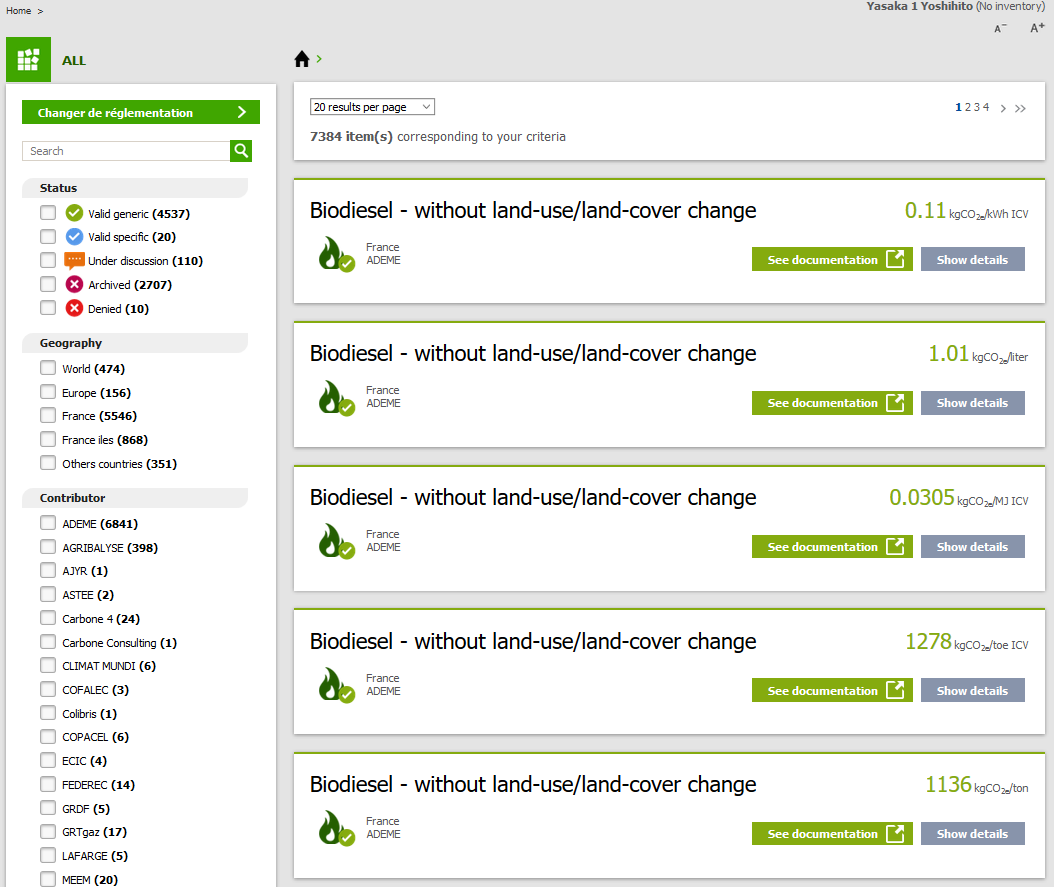See documentation for the 0.11 kgCO2e/kWh item
1054x887 pixels.
[832, 259]
